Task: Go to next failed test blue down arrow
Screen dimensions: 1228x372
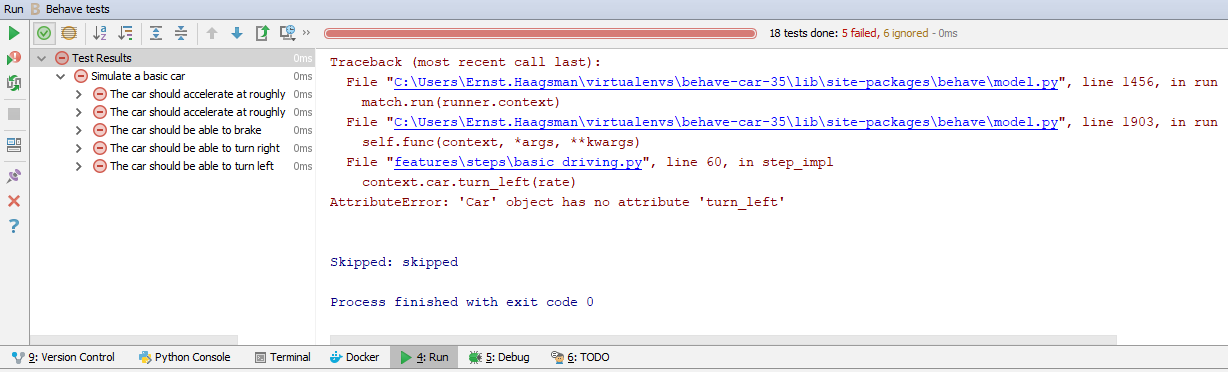Action: tap(237, 33)
